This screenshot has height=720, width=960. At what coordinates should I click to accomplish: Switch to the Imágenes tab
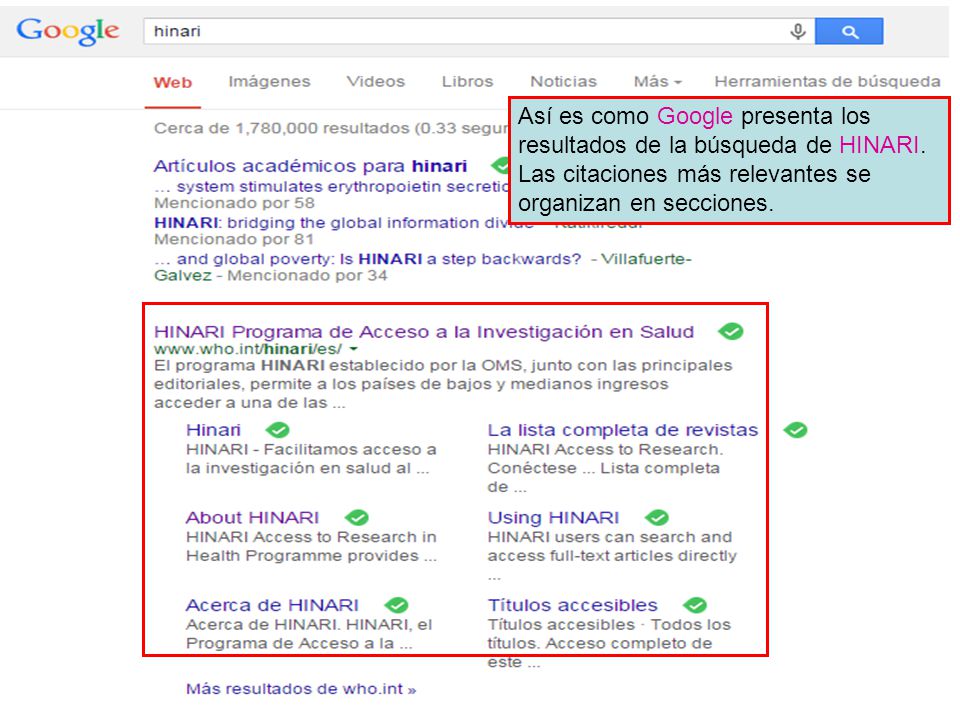click(269, 81)
